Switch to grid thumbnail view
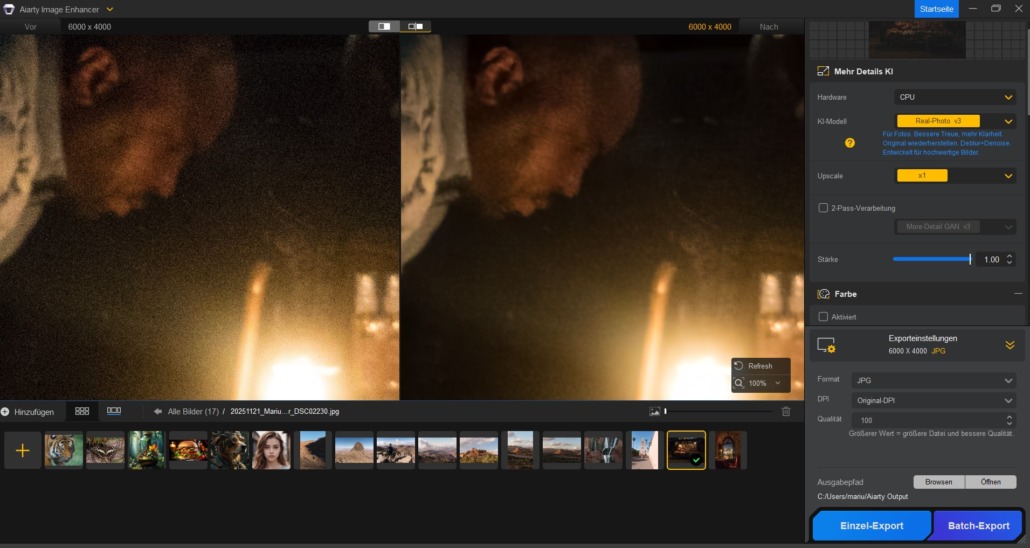The height and width of the screenshot is (548, 1030). tap(82, 411)
